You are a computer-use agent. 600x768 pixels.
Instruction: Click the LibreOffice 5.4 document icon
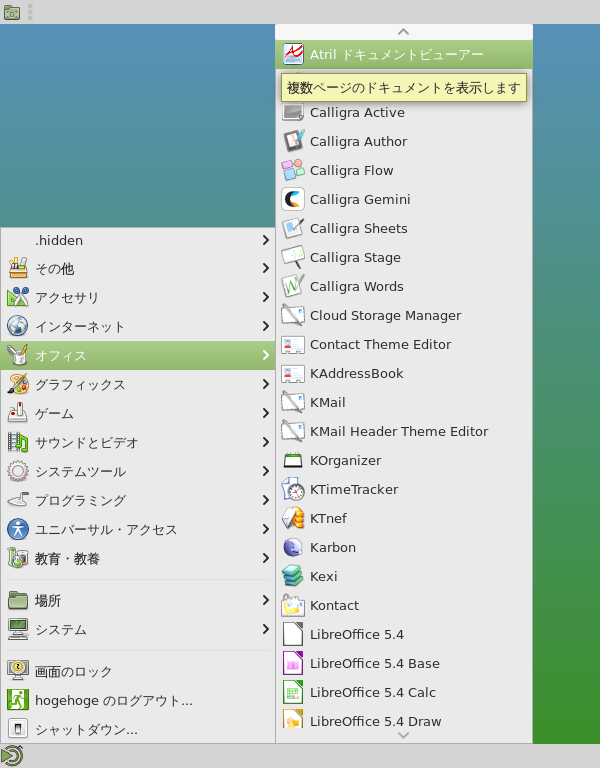pyautogui.click(x=293, y=634)
